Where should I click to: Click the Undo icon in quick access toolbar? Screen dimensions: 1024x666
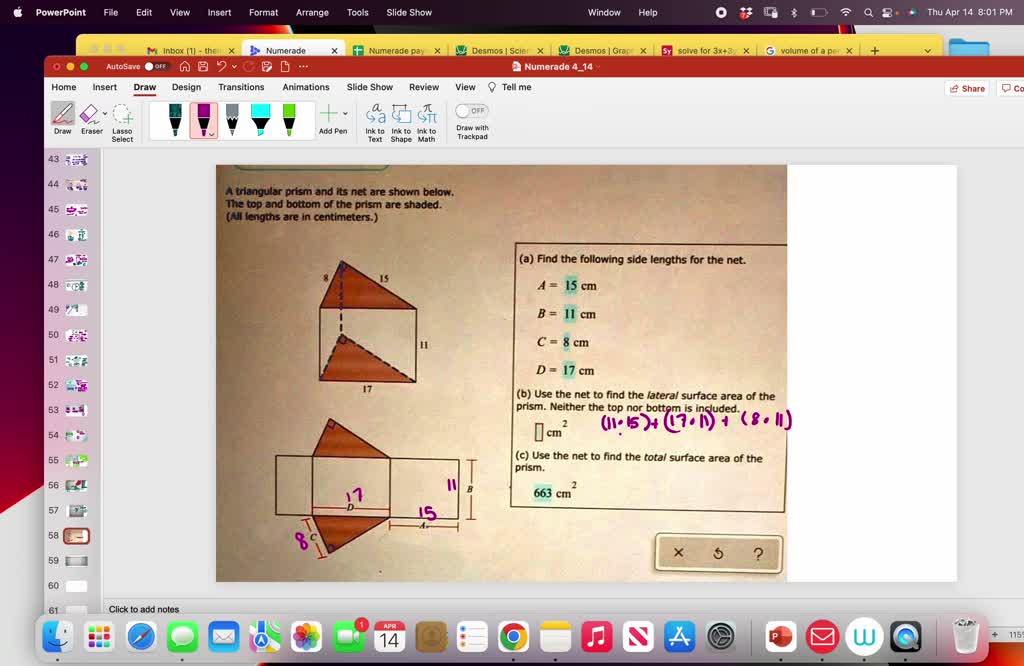pyautogui.click(x=221, y=67)
